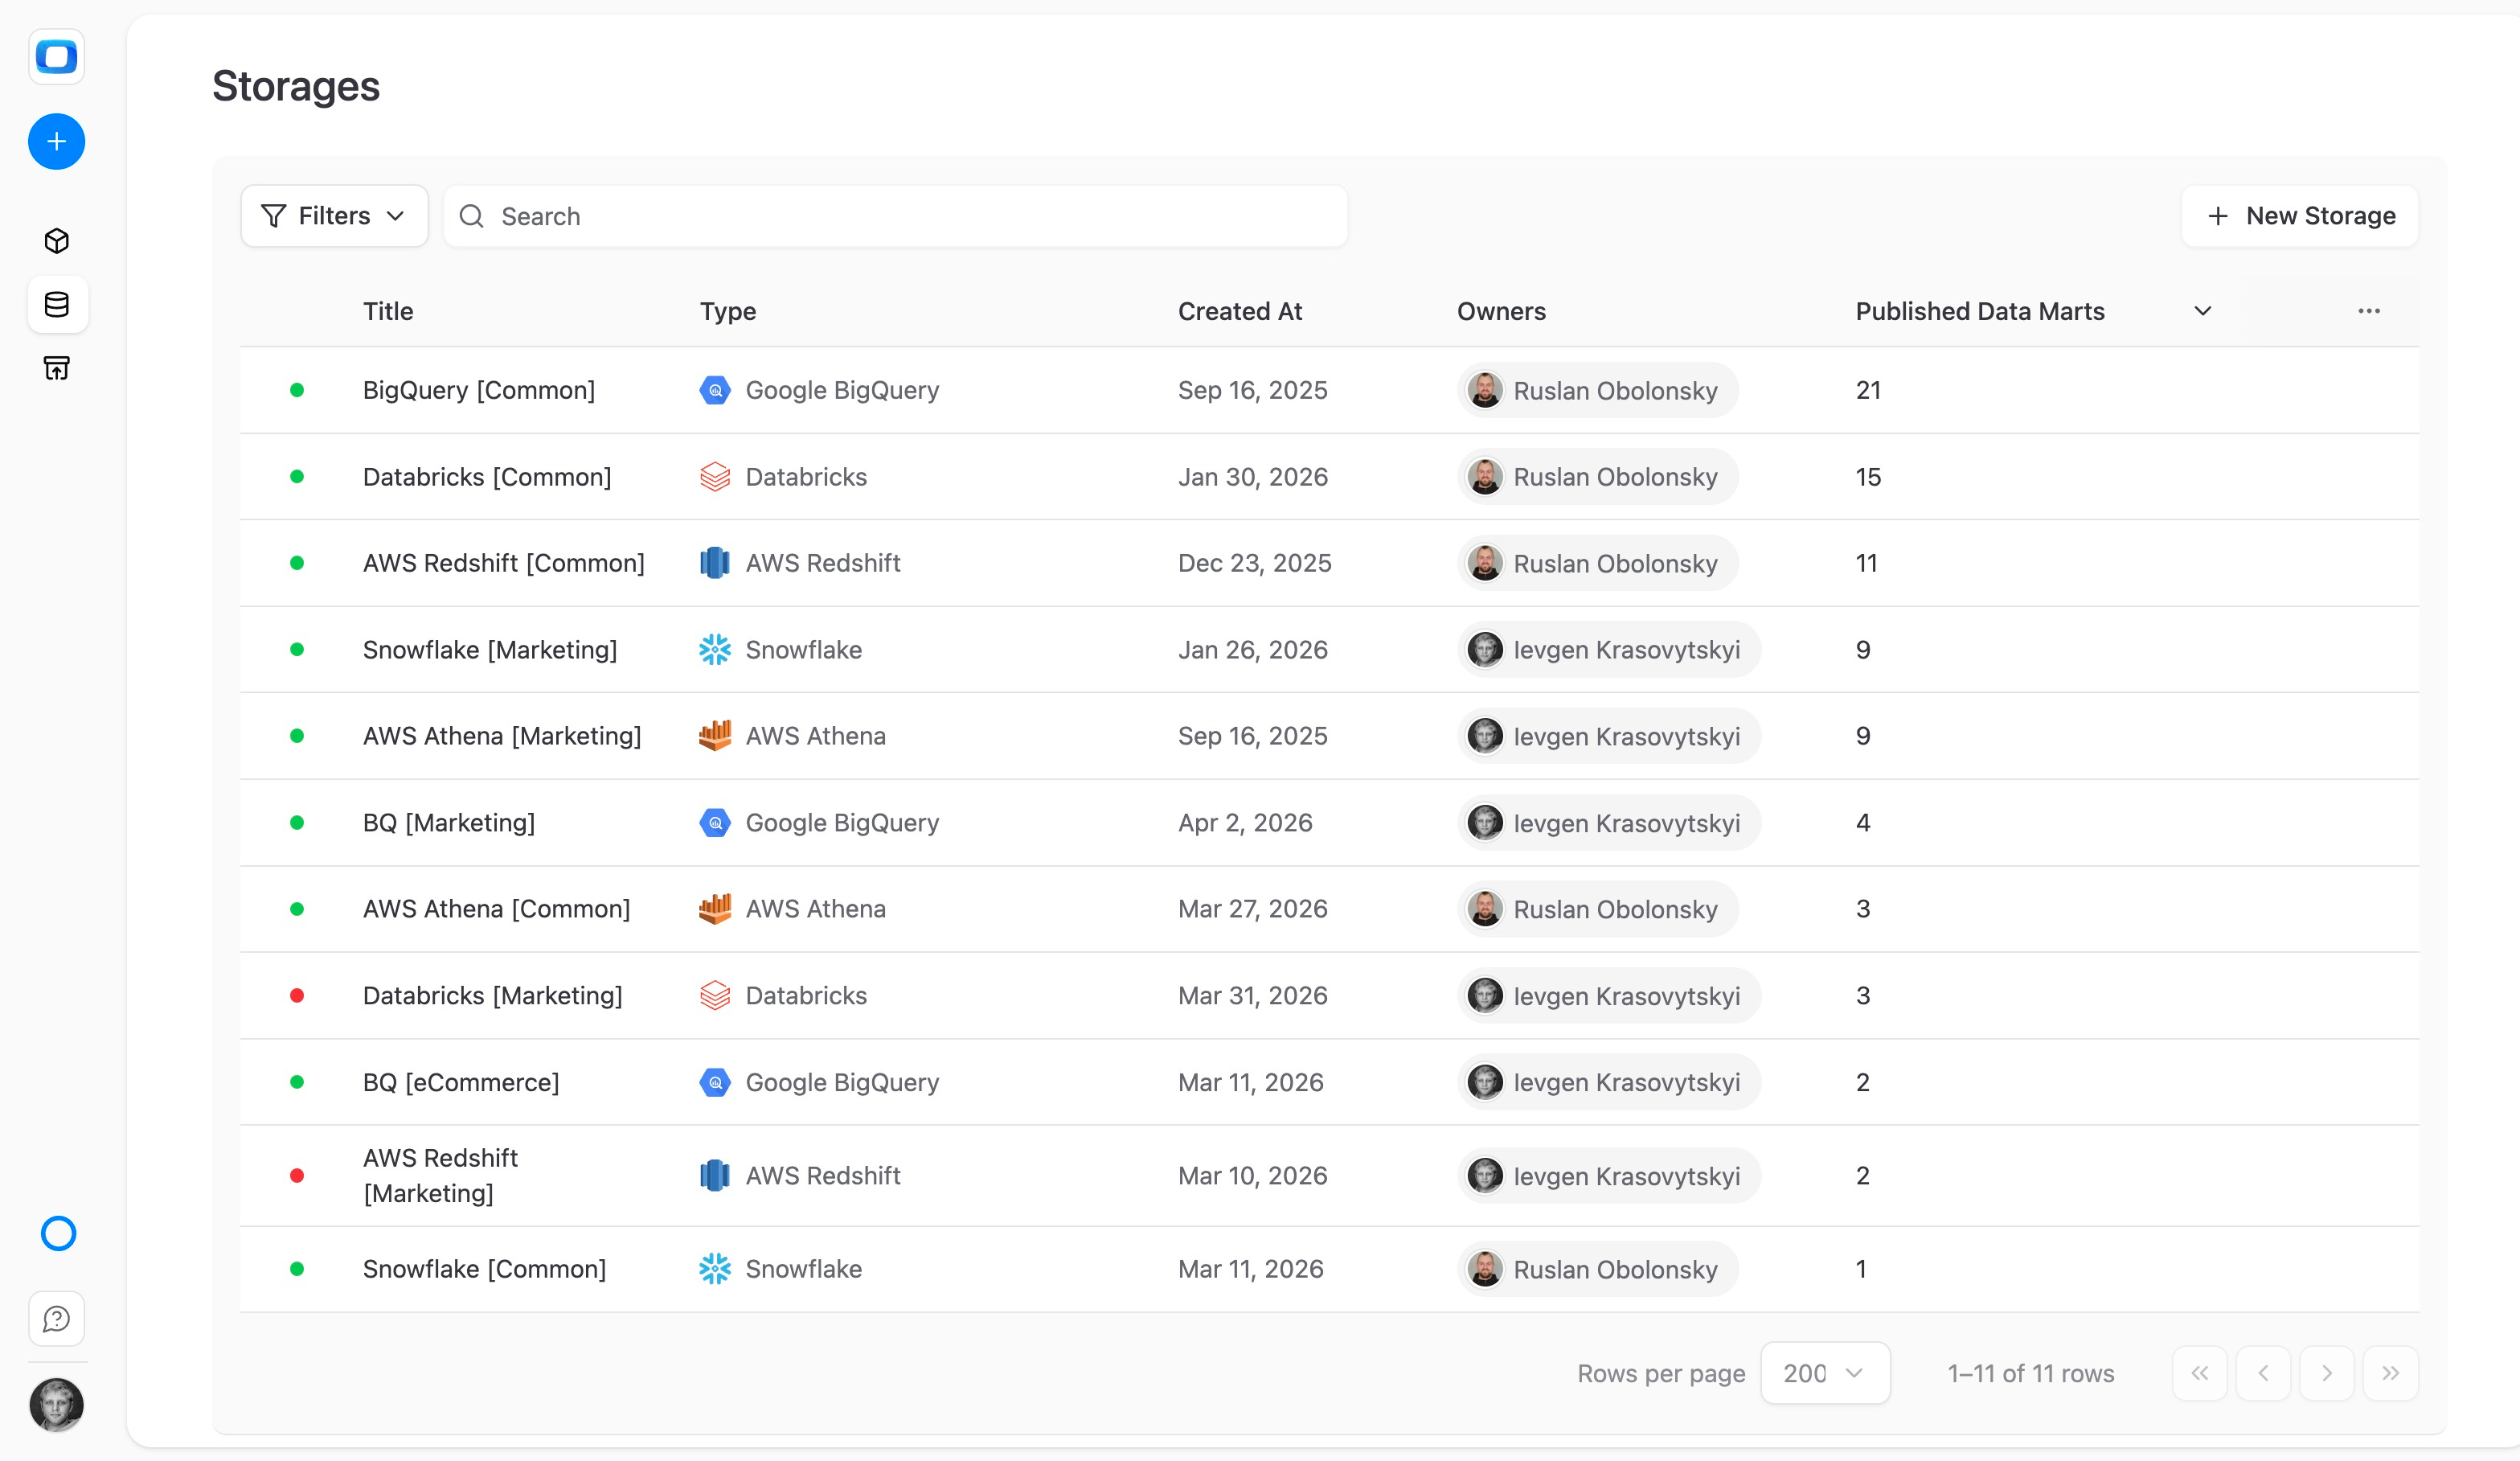Click the search magnifier icon
This screenshot has height=1461, width=2520.
coord(472,216)
